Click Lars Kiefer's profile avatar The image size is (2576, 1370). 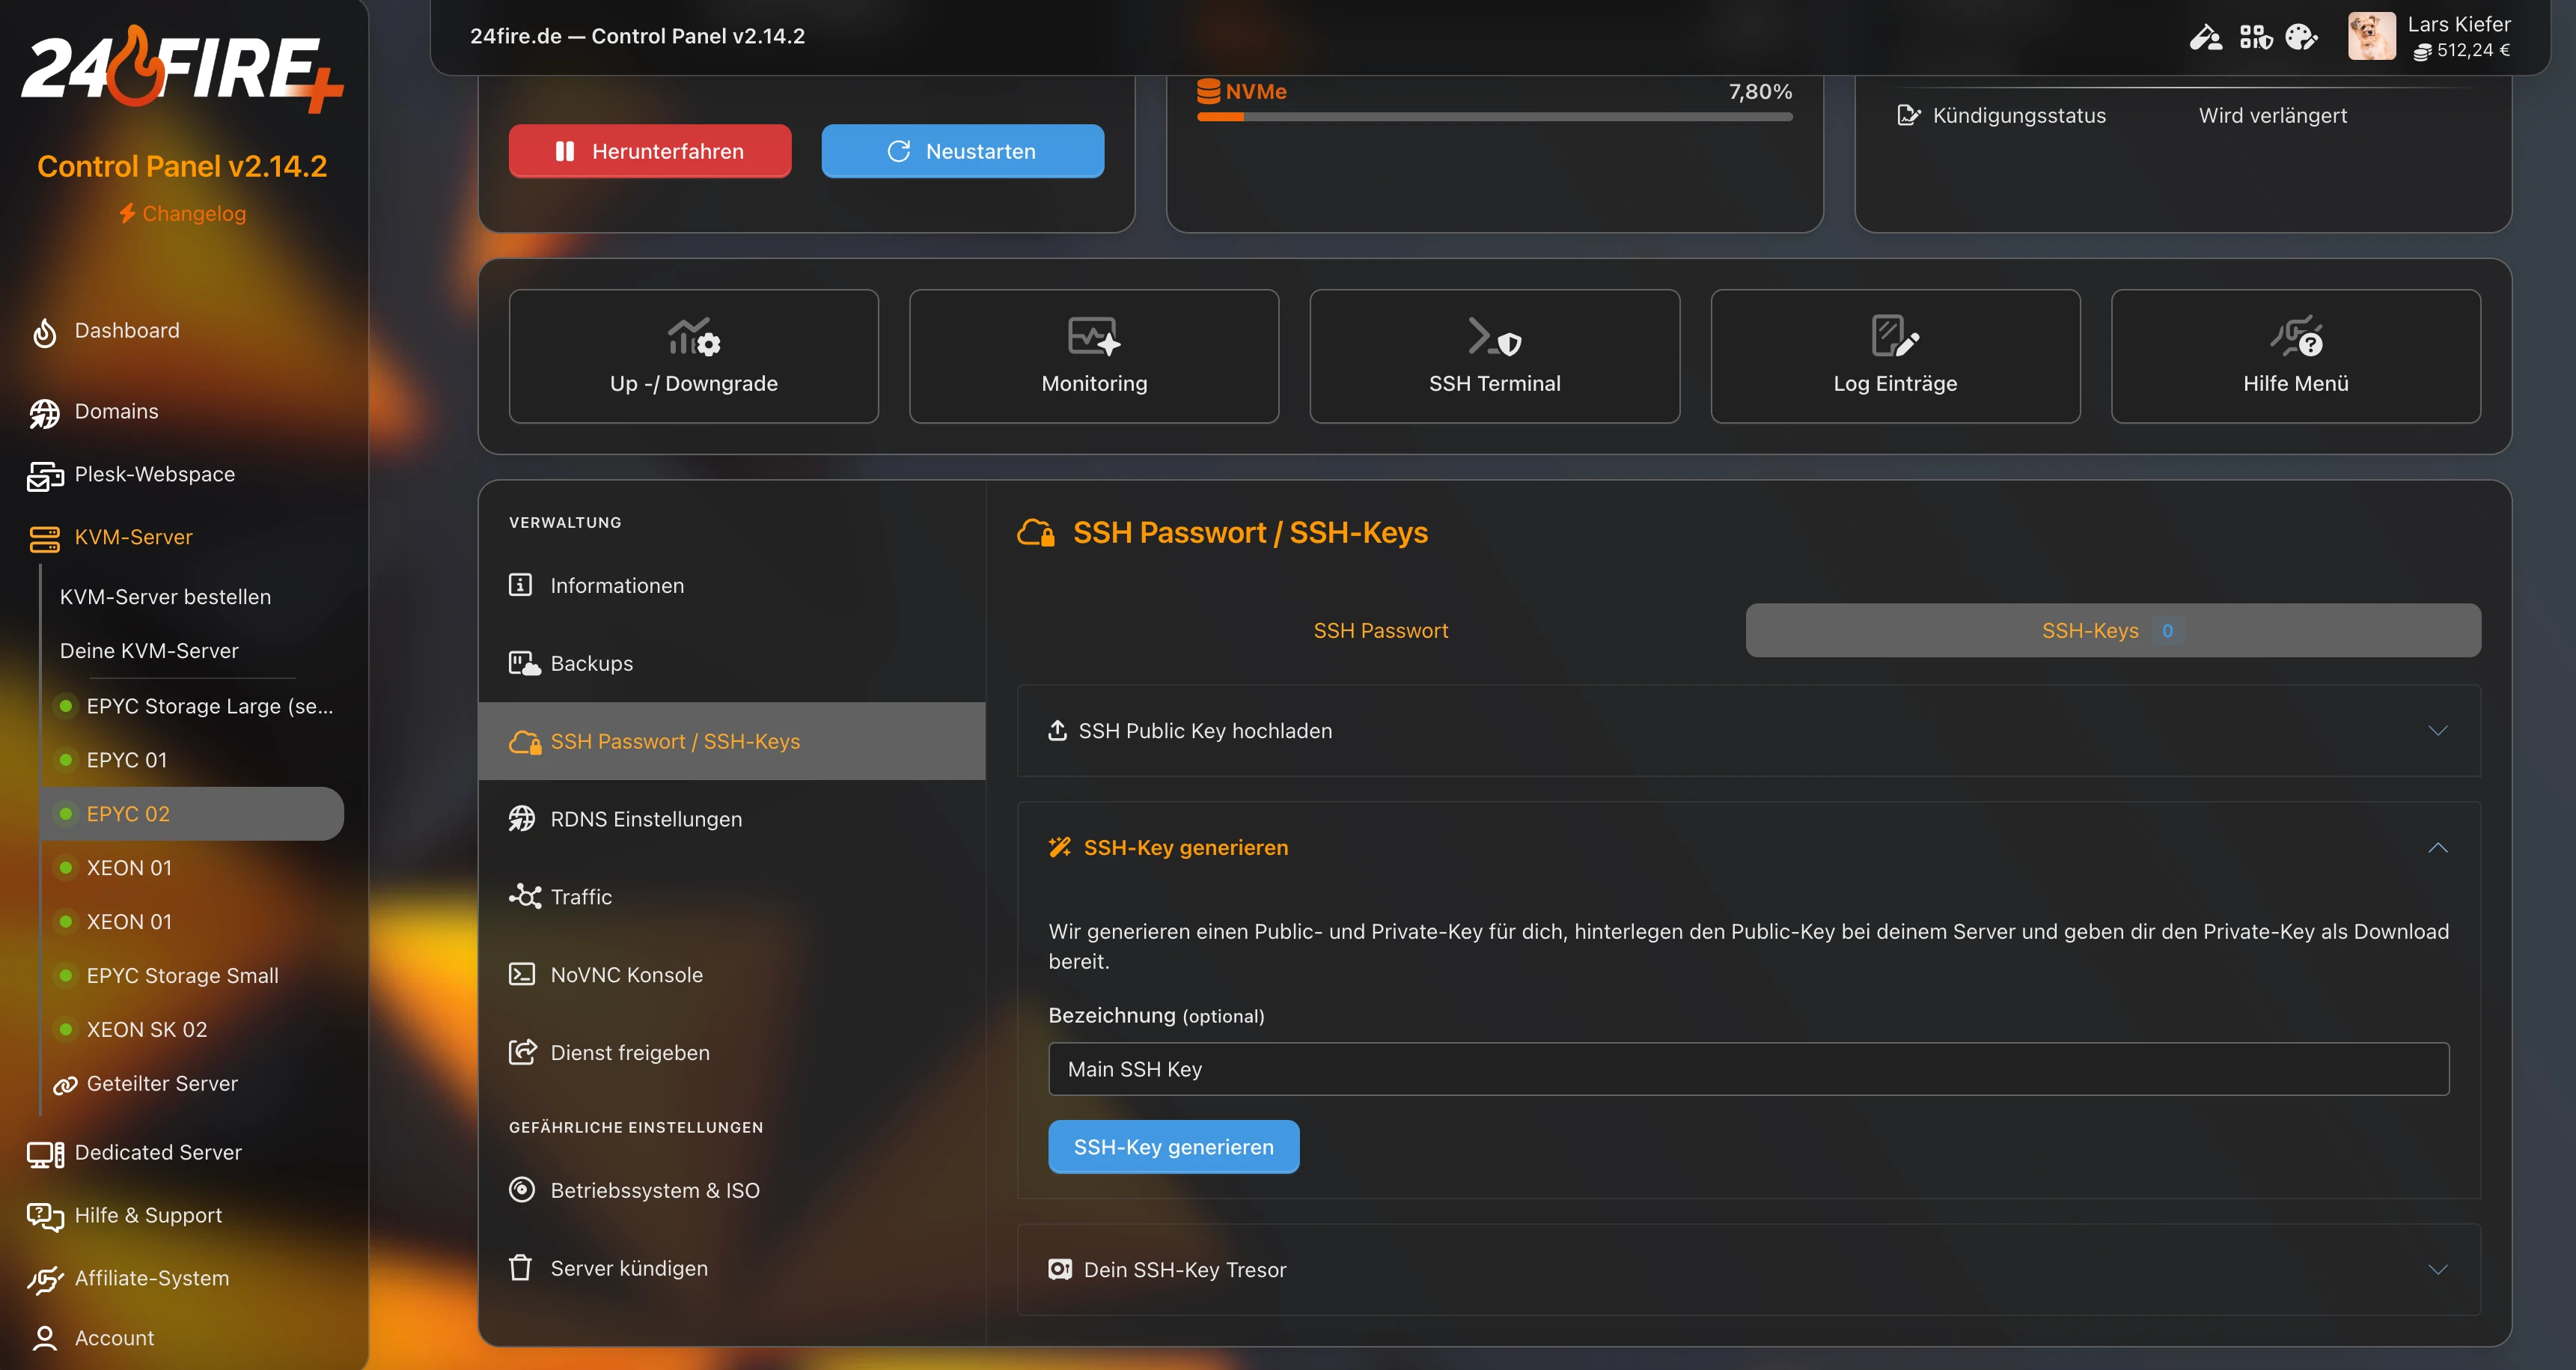(2371, 36)
